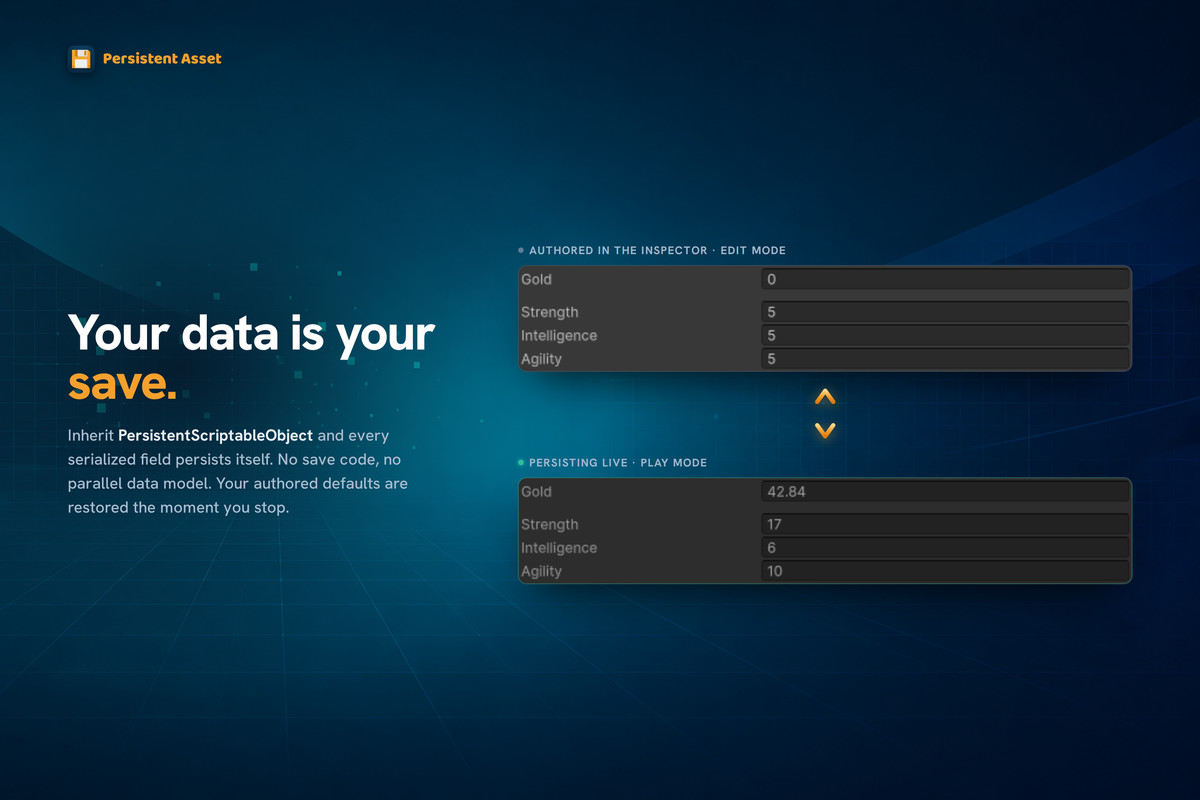Click the Agility label in Play Mode panel
This screenshot has height=800, width=1200.
(541, 571)
